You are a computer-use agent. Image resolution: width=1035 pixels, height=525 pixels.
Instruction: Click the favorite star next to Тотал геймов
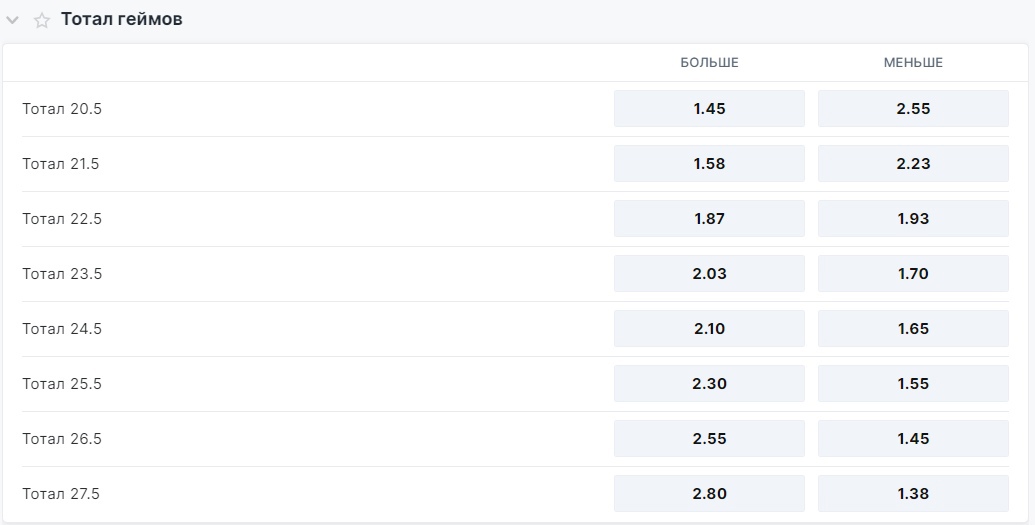[x=42, y=20]
